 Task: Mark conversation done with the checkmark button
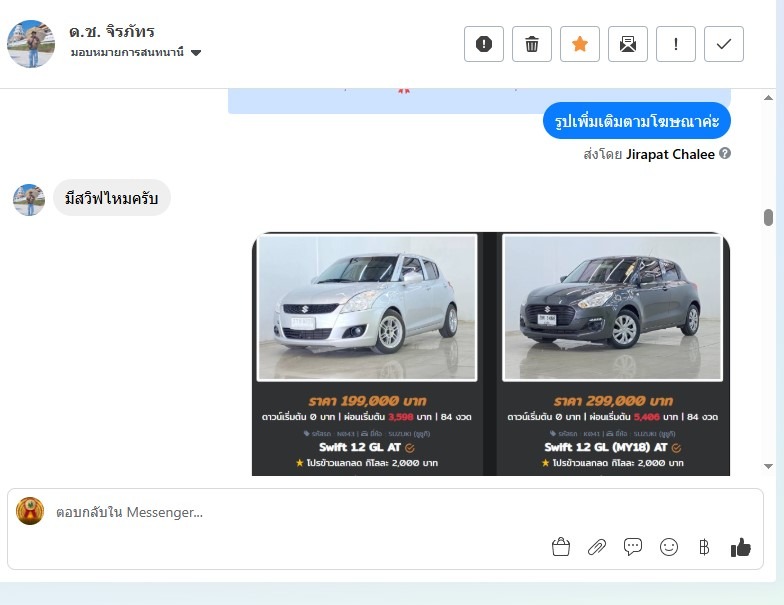[x=724, y=44]
